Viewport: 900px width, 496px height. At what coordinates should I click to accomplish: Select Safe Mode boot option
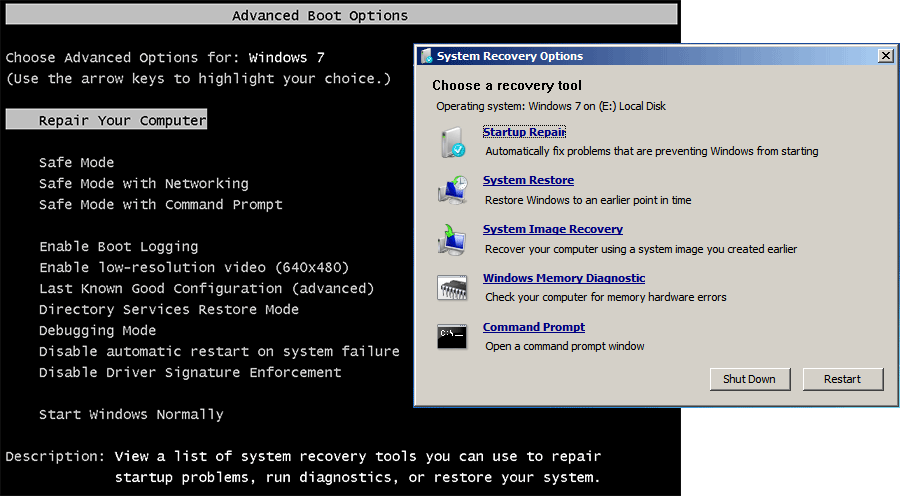(x=76, y=162)
